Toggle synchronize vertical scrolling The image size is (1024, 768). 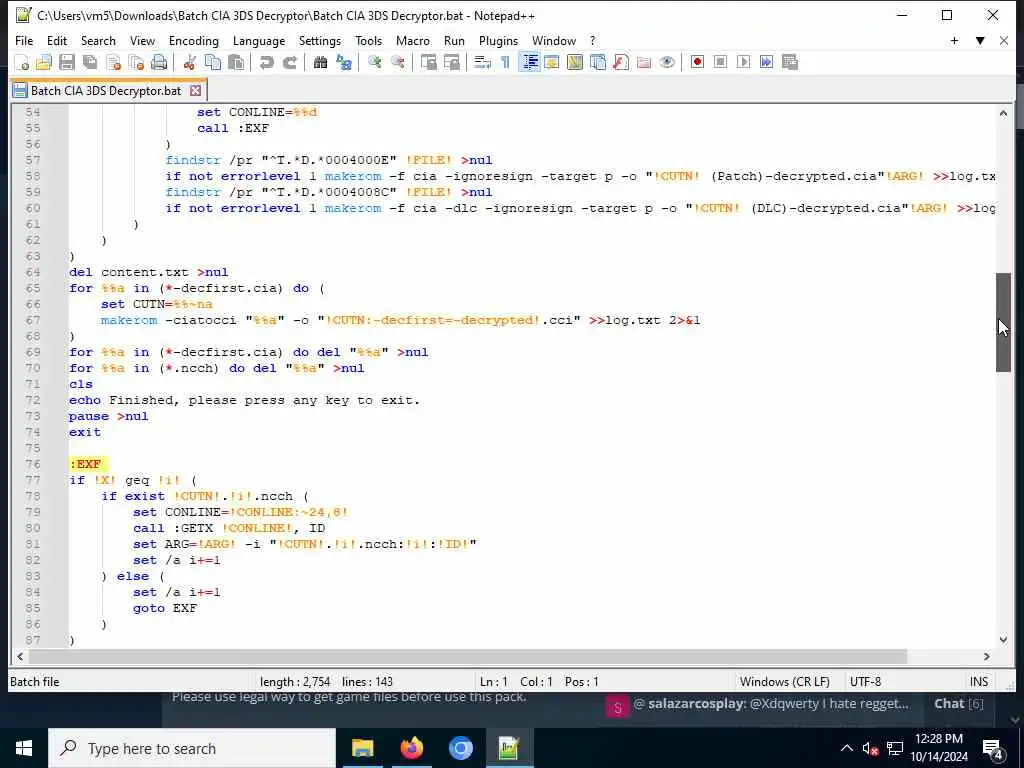428,62
